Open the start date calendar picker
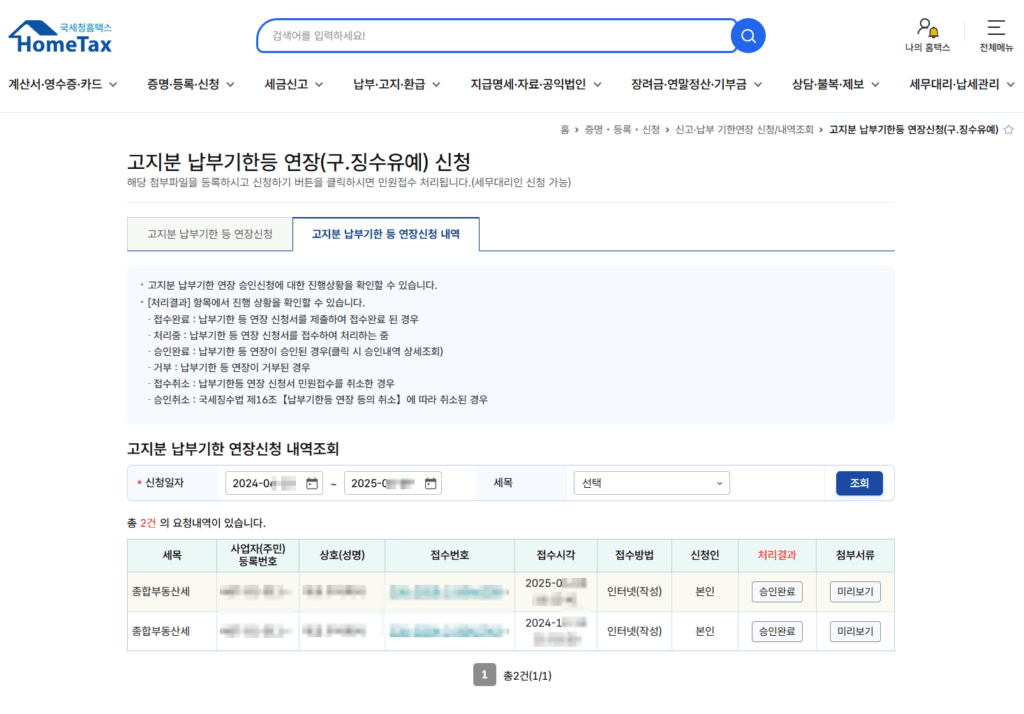1024x714 pixels. click(312, 484)
